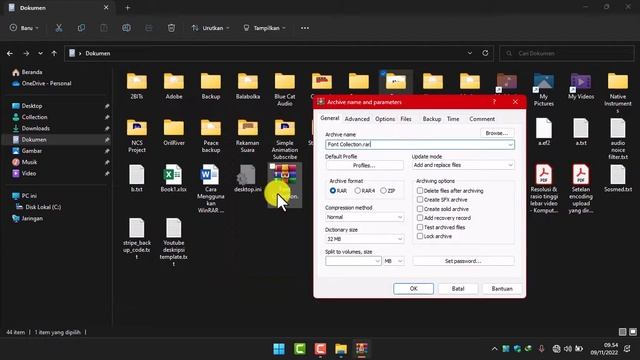Image resolution: width=640 pixels, height=360 pixels.
Task: Select the RAR archive format radio button
Action: pyautogui.click(x=333, y=191)
